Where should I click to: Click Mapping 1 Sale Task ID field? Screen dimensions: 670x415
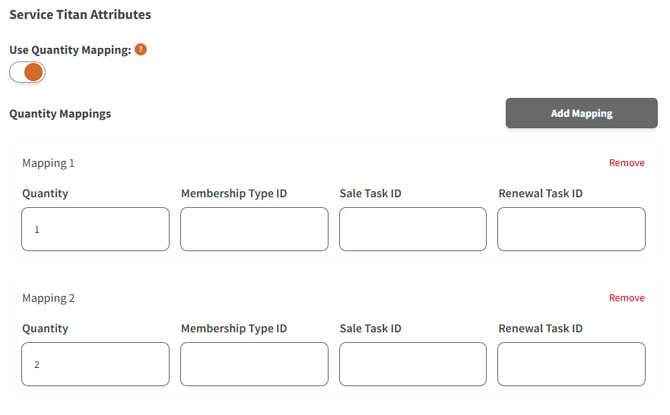point(413,229)
